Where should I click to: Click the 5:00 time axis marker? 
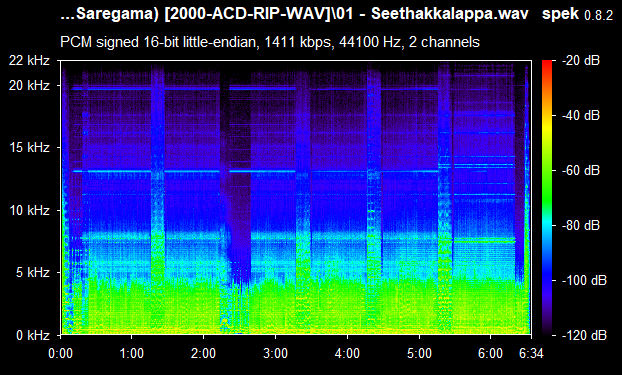(419, 353)
